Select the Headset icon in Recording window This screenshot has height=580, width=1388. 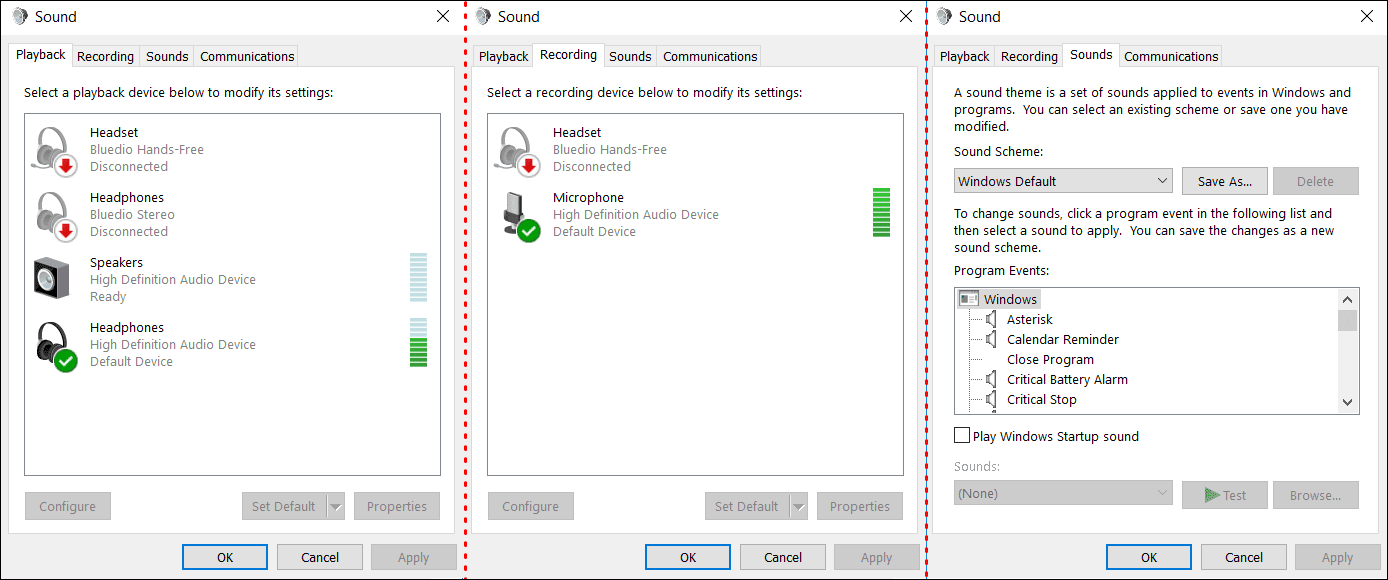(517, 150)
